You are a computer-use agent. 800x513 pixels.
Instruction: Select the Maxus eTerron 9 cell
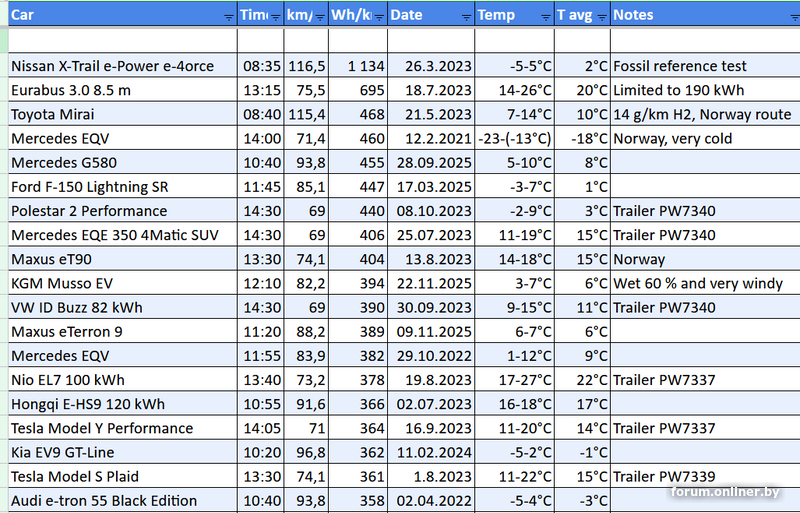click(123, 331)
